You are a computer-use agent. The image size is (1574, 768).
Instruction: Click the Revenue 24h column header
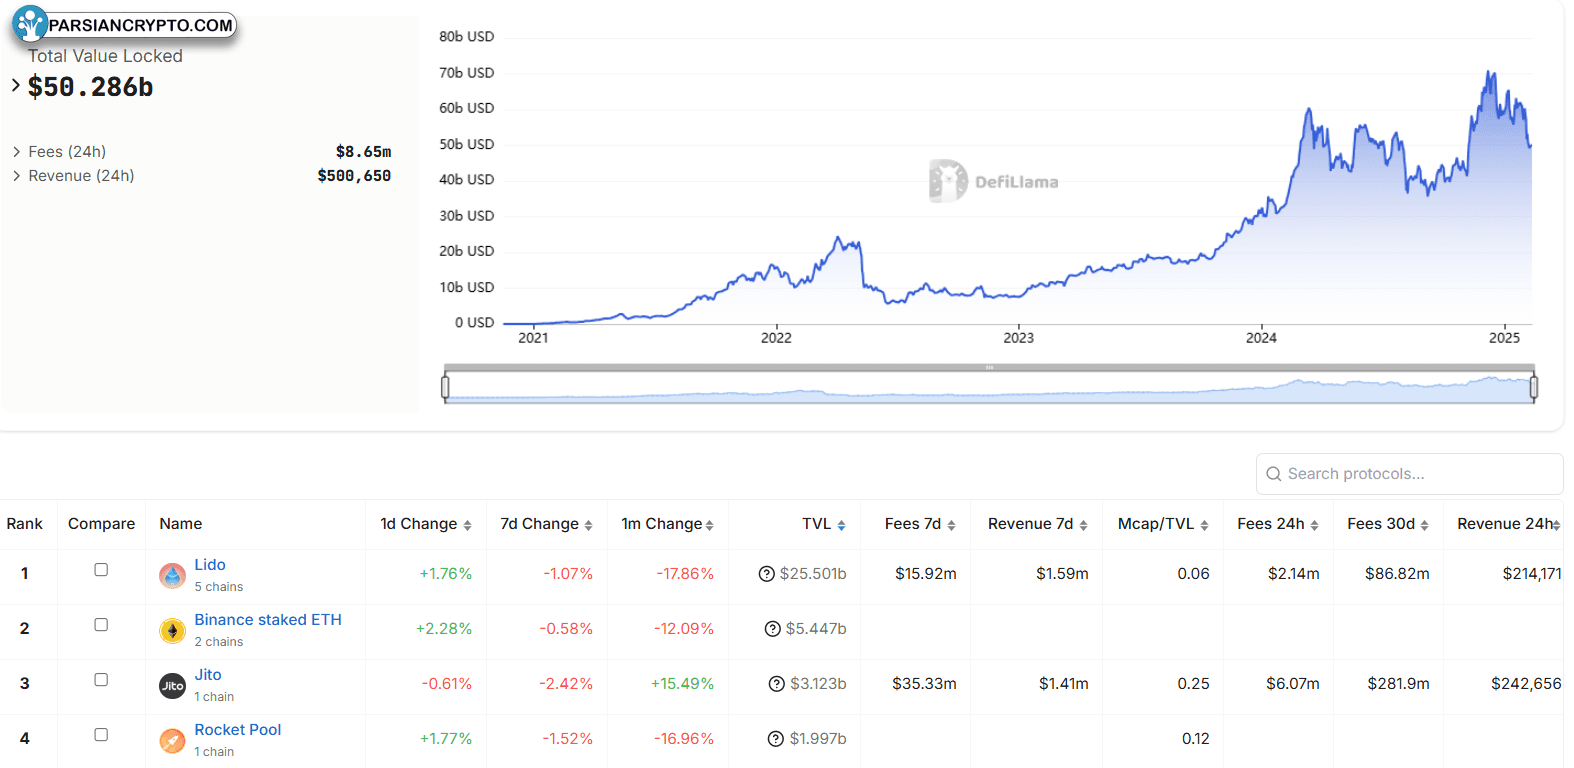(1507, 524)
